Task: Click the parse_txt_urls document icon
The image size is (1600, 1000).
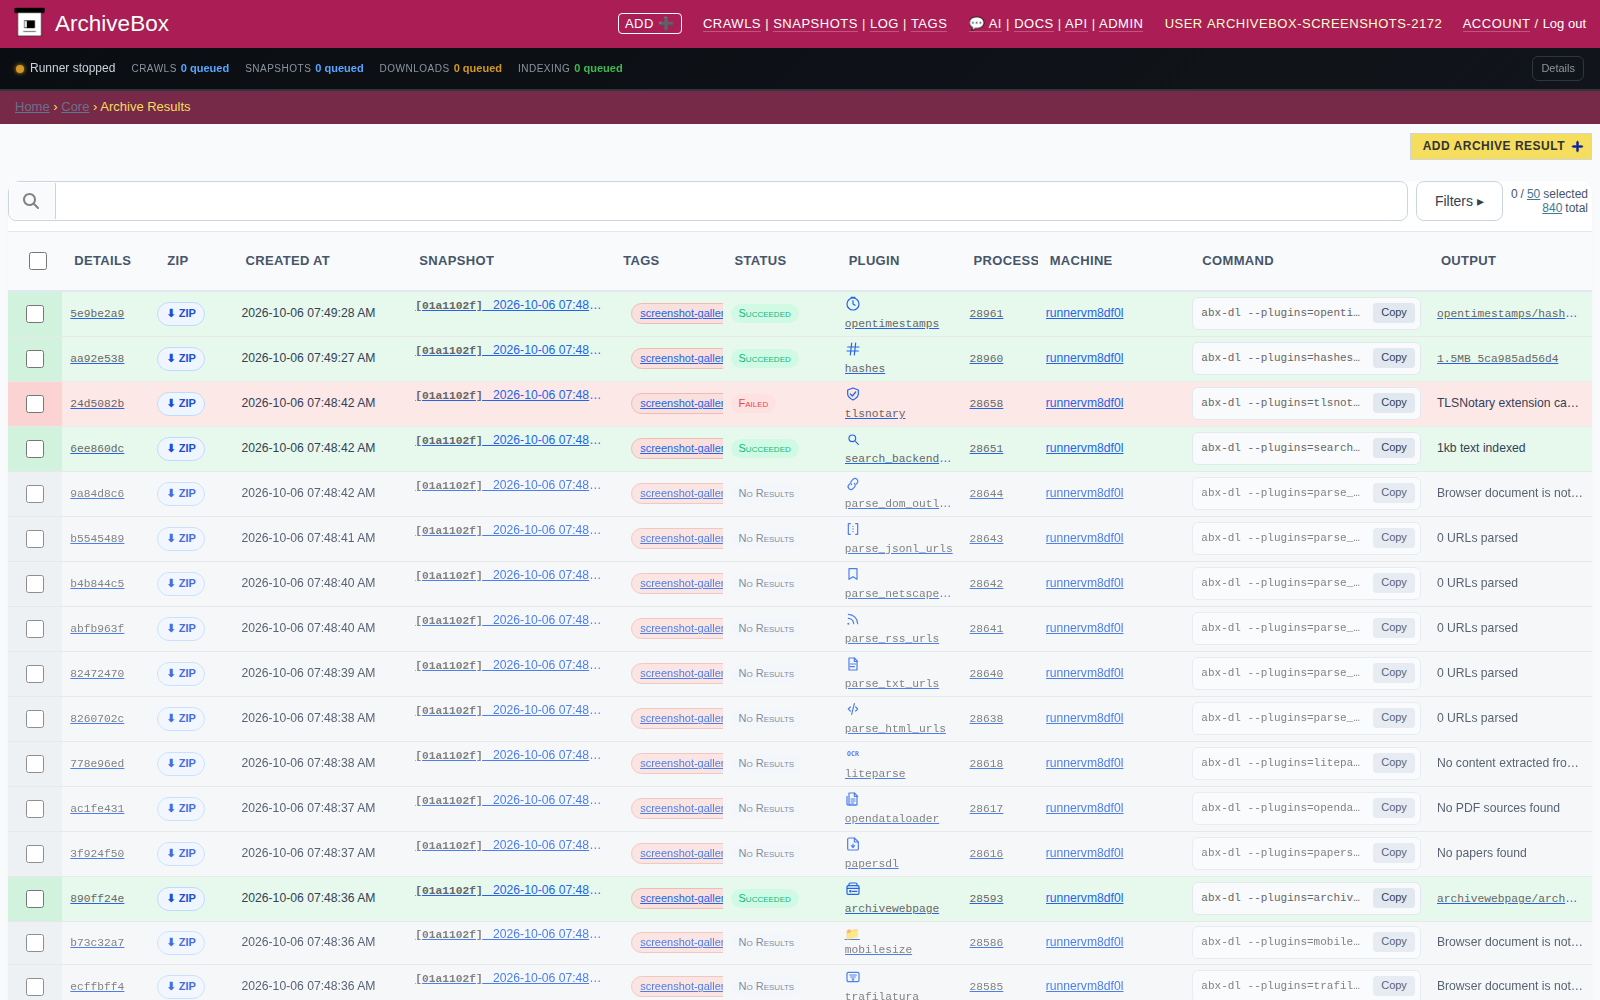Action: [x=853, y=664]
